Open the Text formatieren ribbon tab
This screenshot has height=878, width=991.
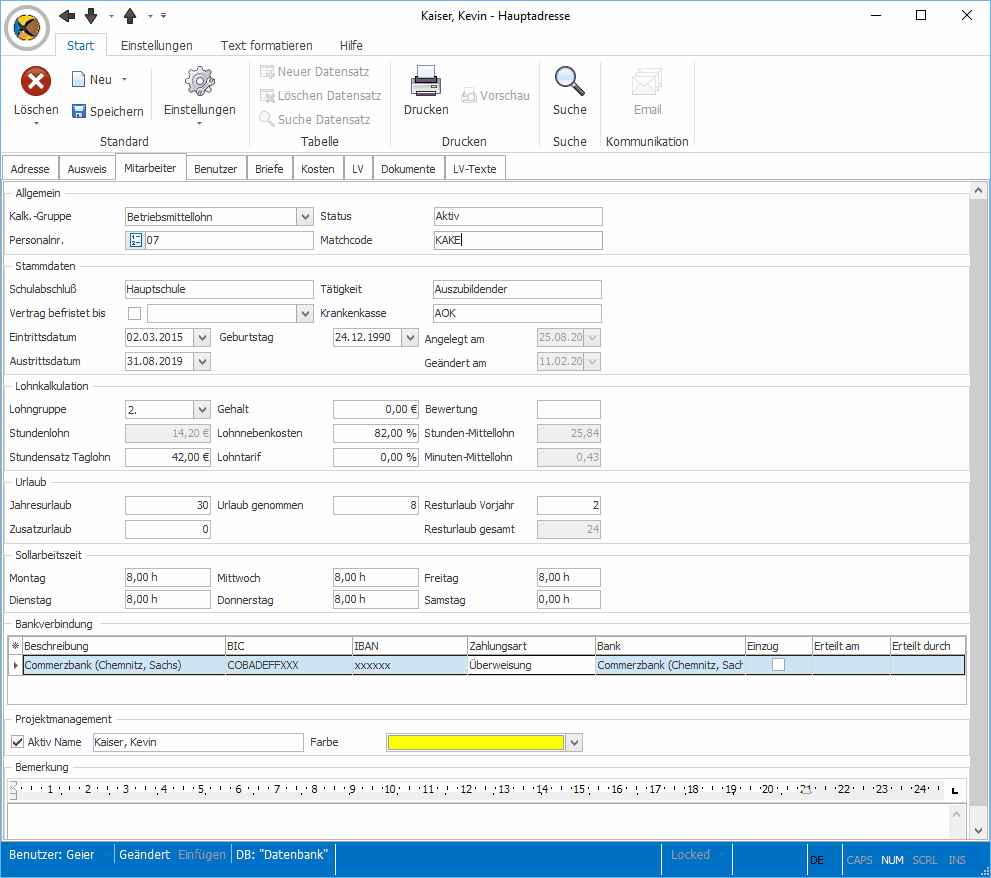(x=266, y=46)
